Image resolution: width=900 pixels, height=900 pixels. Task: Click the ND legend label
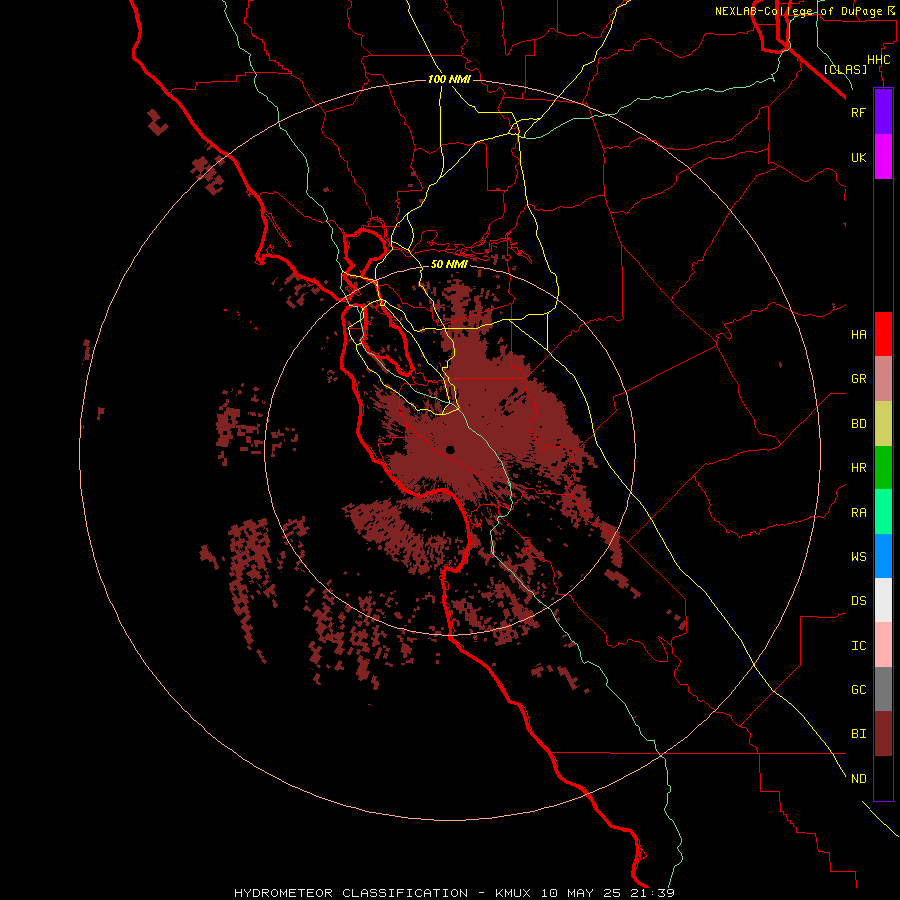pyautogui.click(x=858, y=779)
